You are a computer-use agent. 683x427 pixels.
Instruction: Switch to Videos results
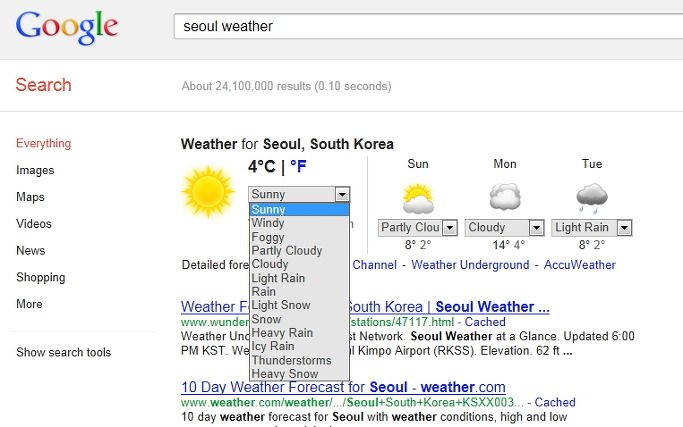34,224
